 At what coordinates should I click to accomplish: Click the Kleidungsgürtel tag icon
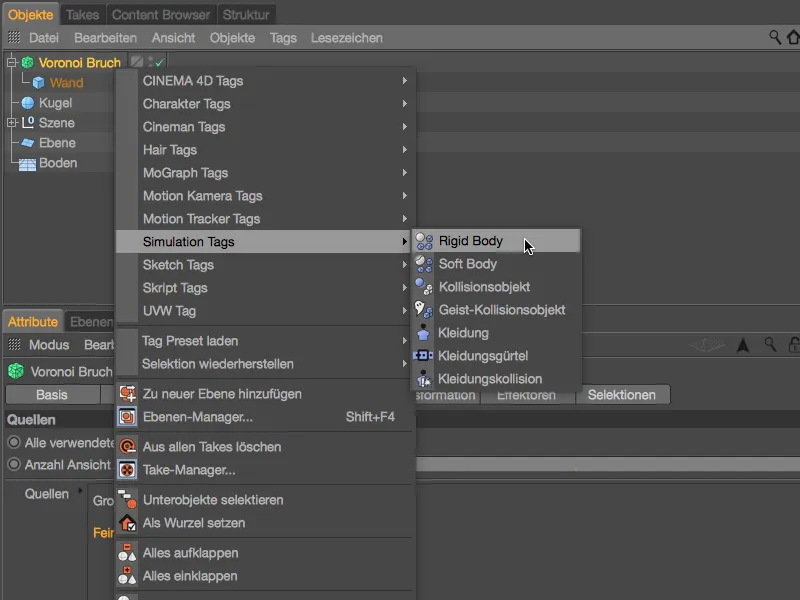(424, 356)
